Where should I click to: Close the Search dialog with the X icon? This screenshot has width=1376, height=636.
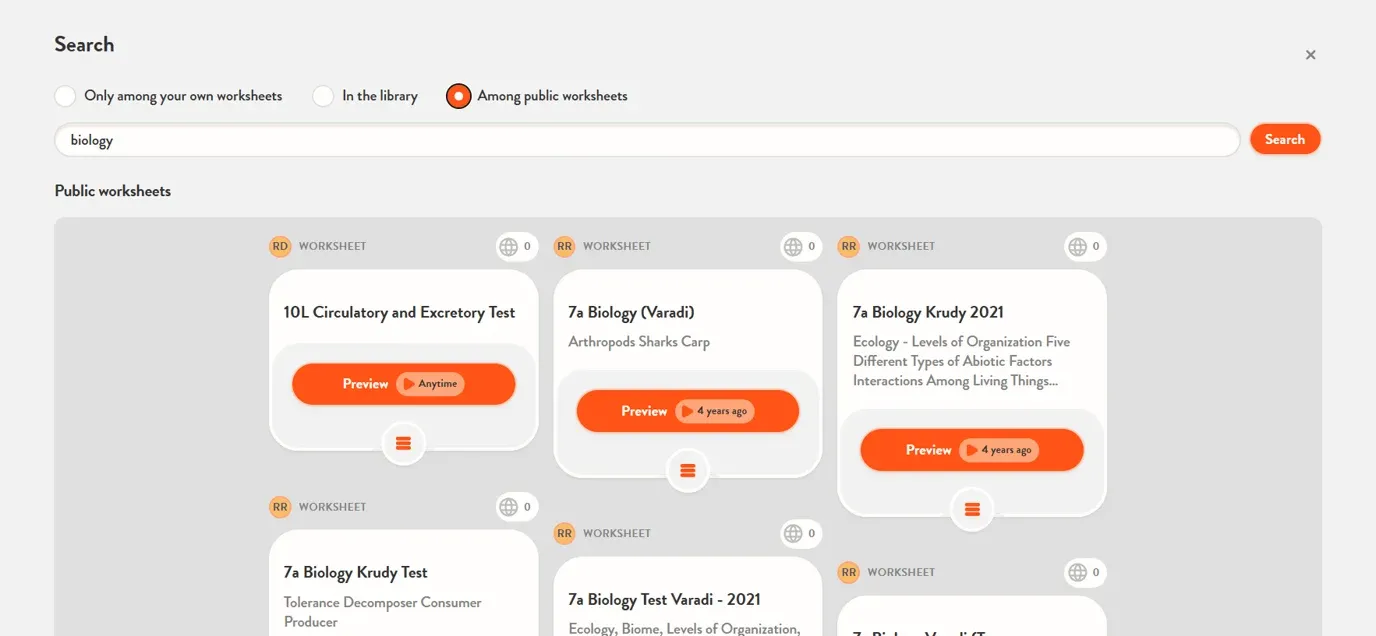1310,55
